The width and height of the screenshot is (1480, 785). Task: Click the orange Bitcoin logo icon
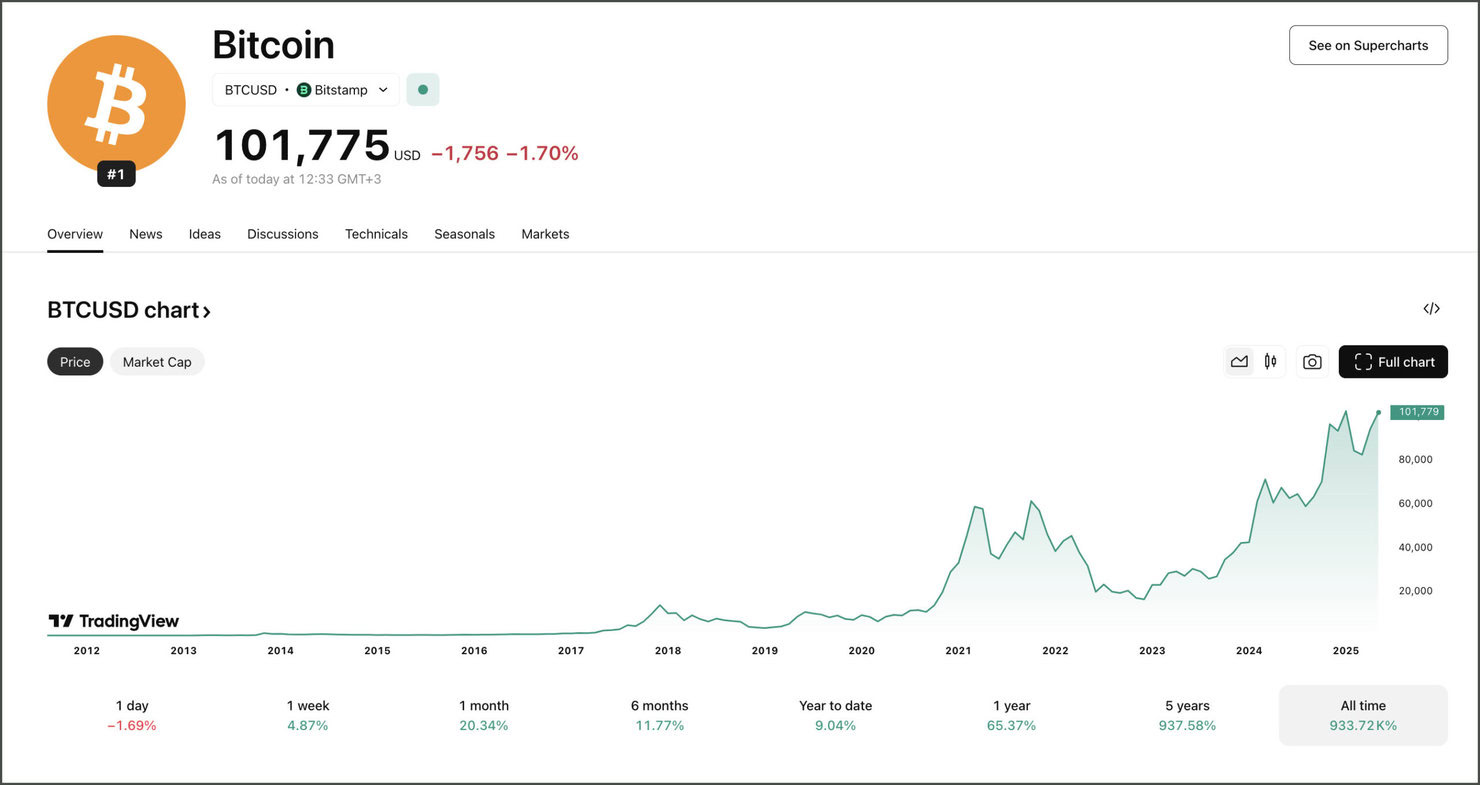[116, 103]
